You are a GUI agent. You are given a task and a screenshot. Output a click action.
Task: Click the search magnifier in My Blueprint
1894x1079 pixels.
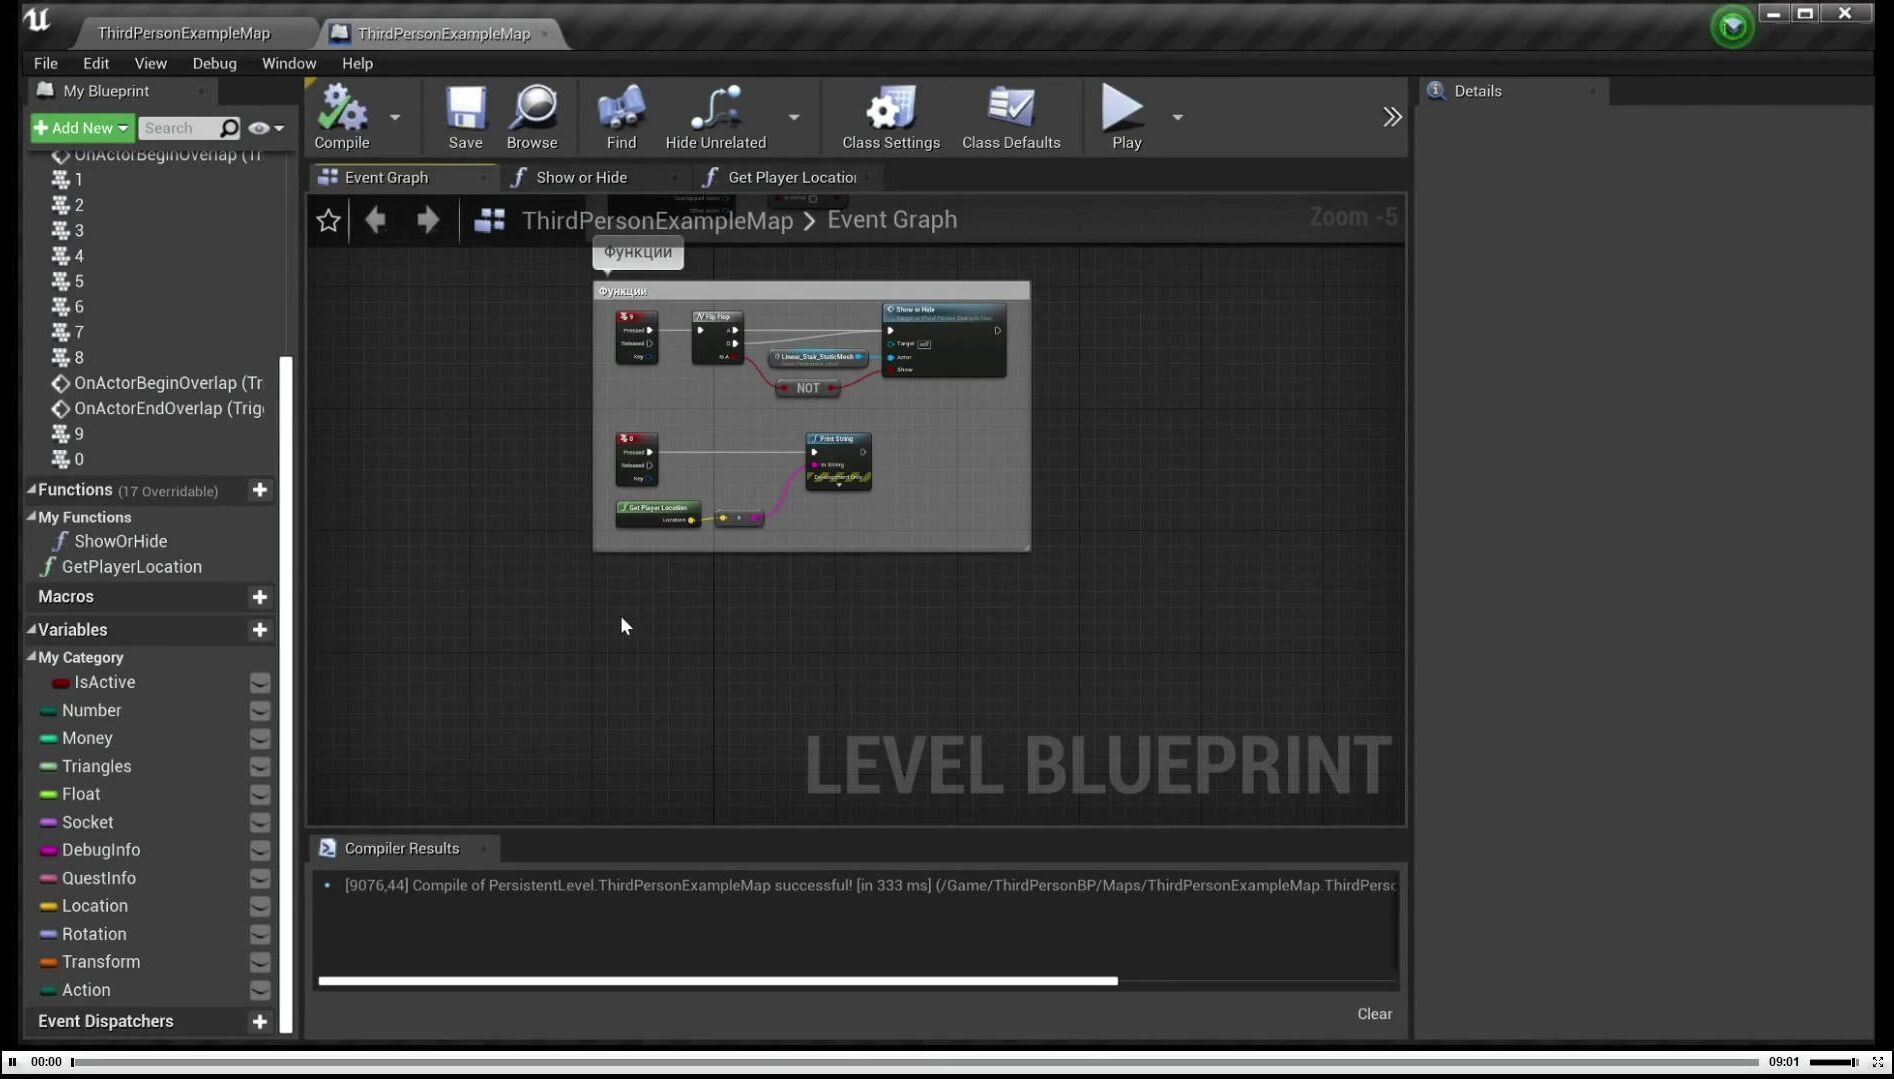(229, 128)
